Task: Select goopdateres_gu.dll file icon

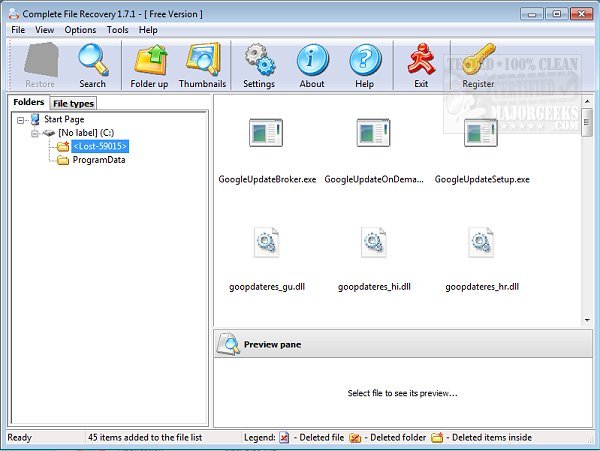Action: click(x=266, y=243)
